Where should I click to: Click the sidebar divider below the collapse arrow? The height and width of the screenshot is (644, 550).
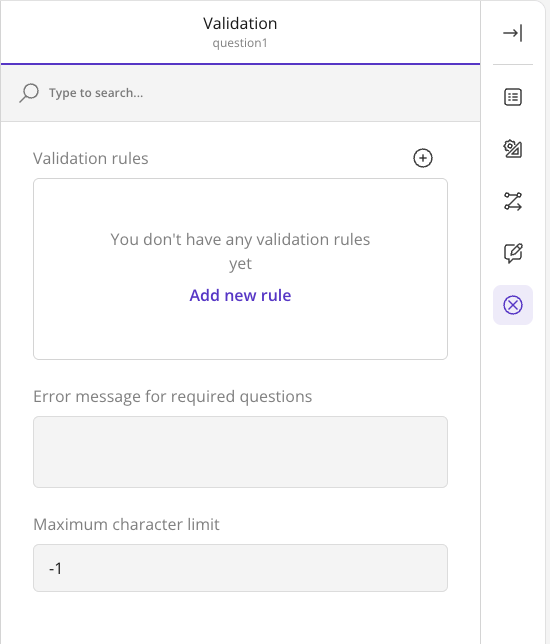[x=513, y=64]
